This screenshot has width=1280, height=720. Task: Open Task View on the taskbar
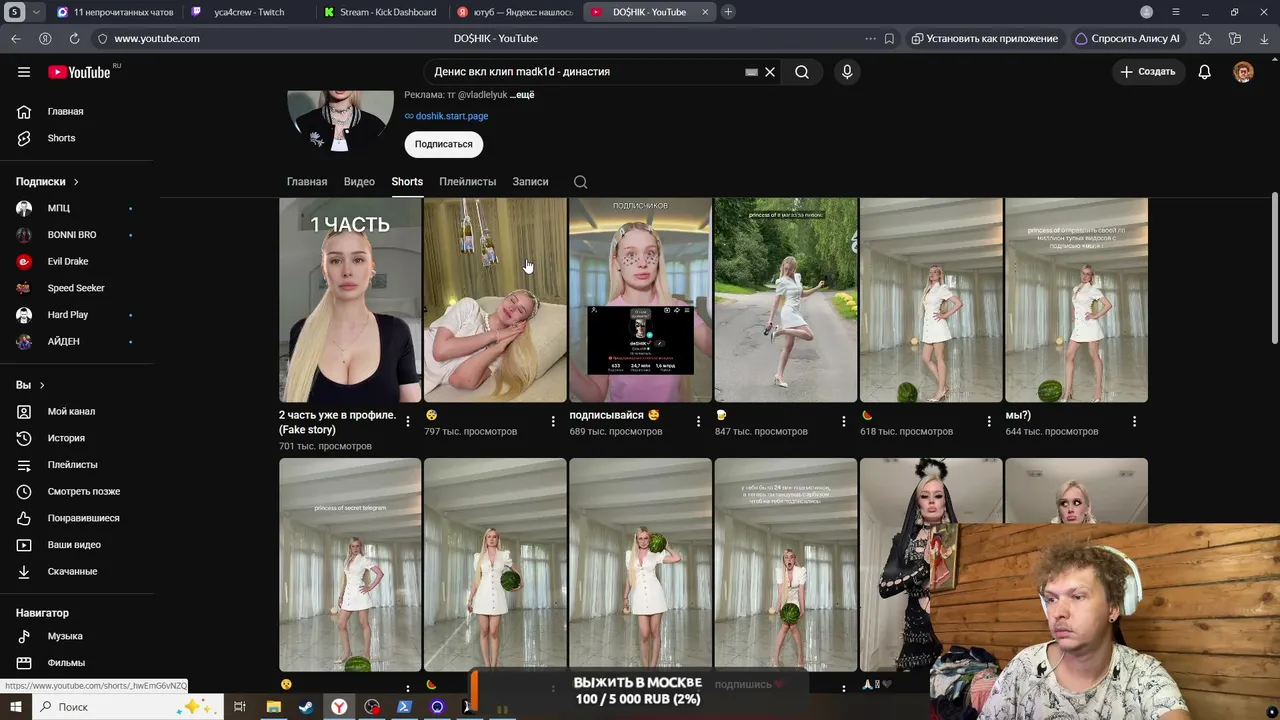click(x=240, y=707)
